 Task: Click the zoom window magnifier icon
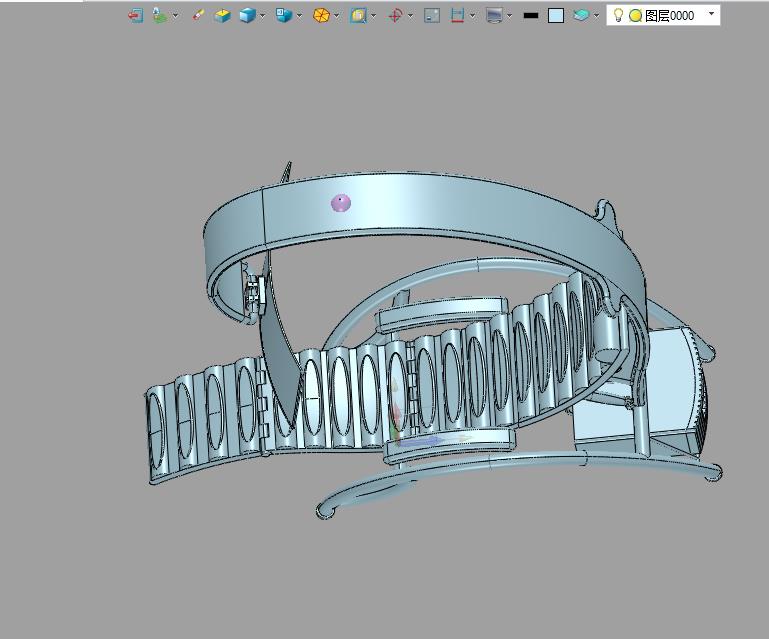click(358, 16)
